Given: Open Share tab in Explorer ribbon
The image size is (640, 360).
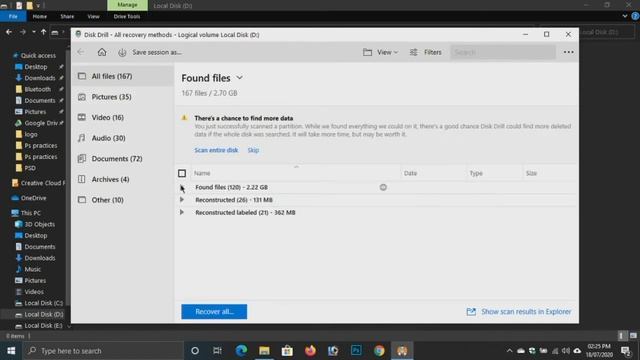Looking at the screenshot, I should click(x=67, y=16).
